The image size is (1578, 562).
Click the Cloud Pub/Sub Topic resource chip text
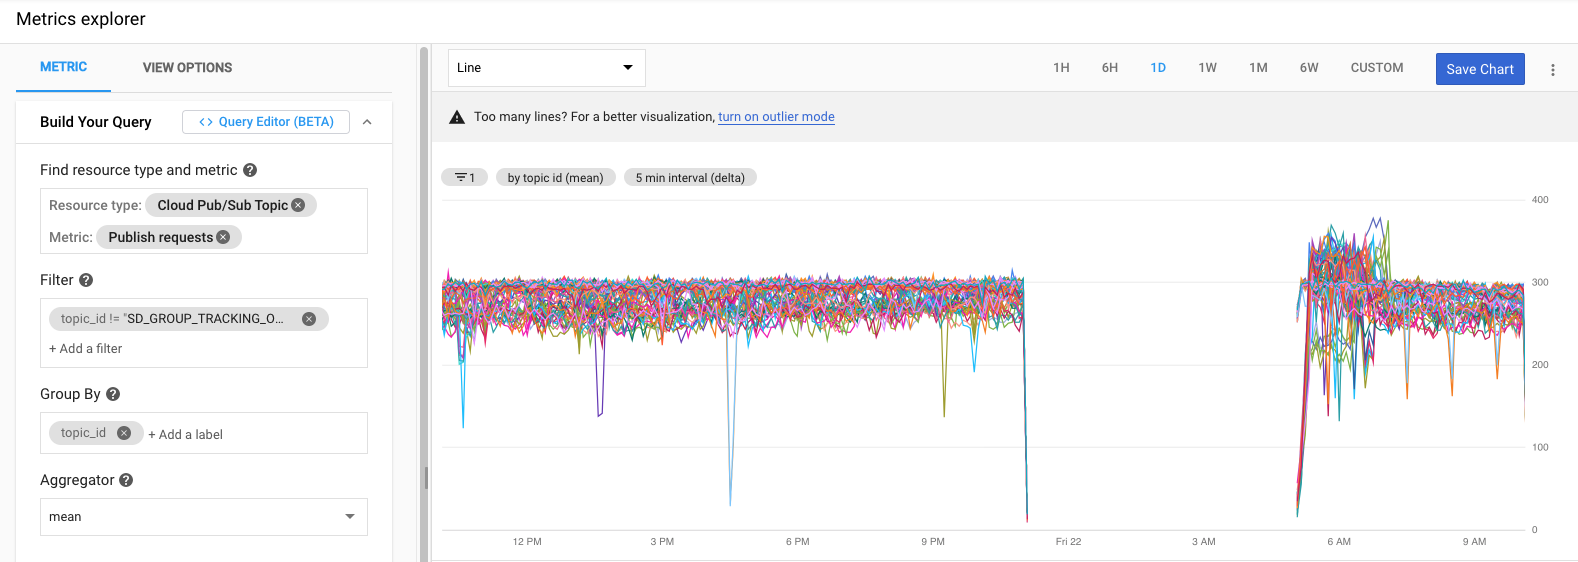coord(222,205)
